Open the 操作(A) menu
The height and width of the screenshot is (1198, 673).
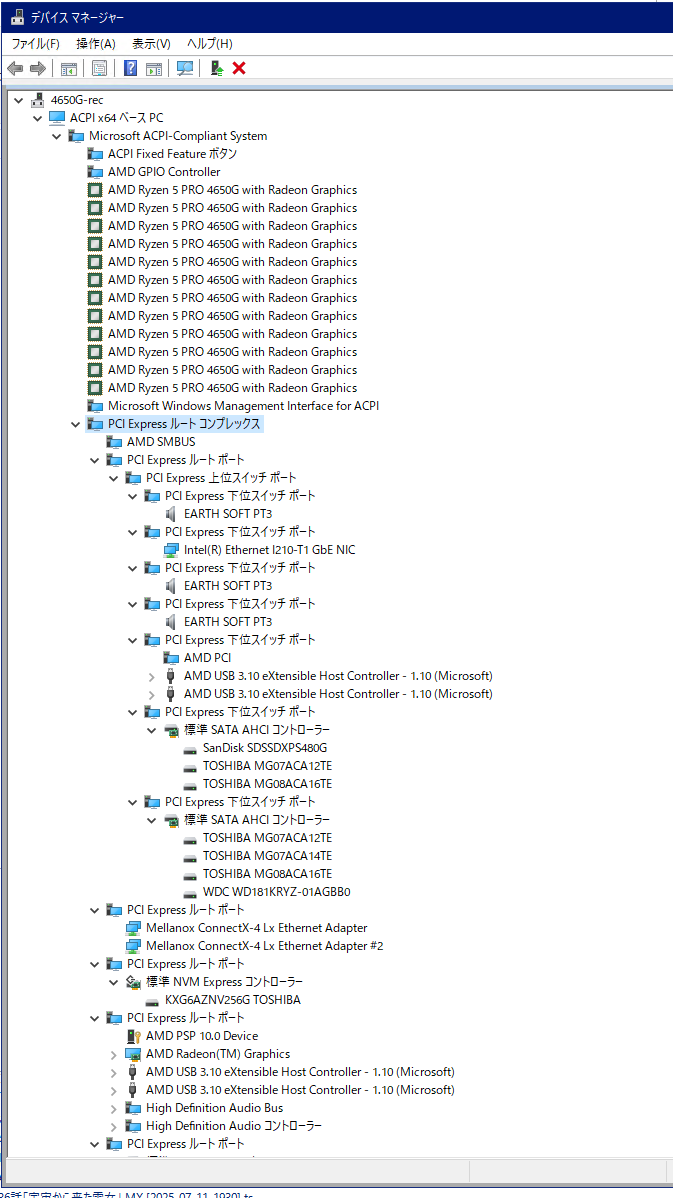[96, 44]
